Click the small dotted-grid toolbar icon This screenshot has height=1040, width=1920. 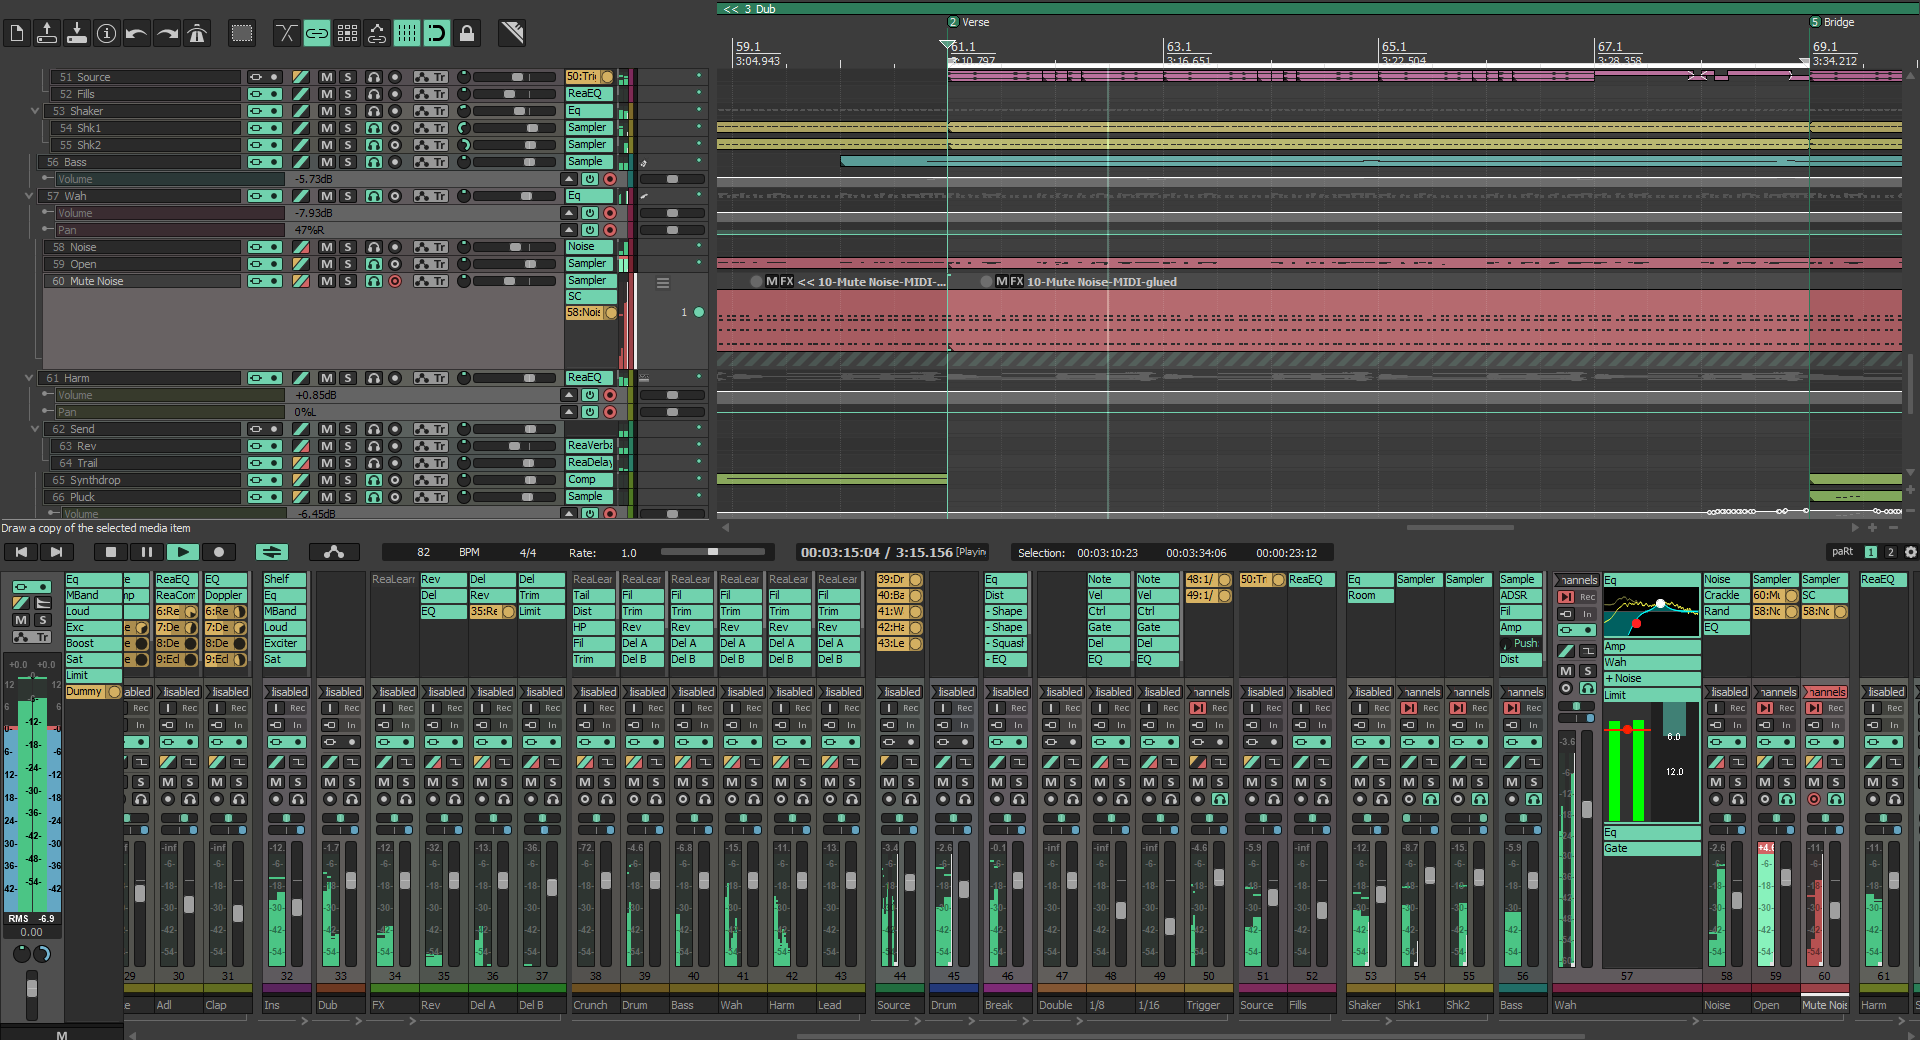coord(347,33)
